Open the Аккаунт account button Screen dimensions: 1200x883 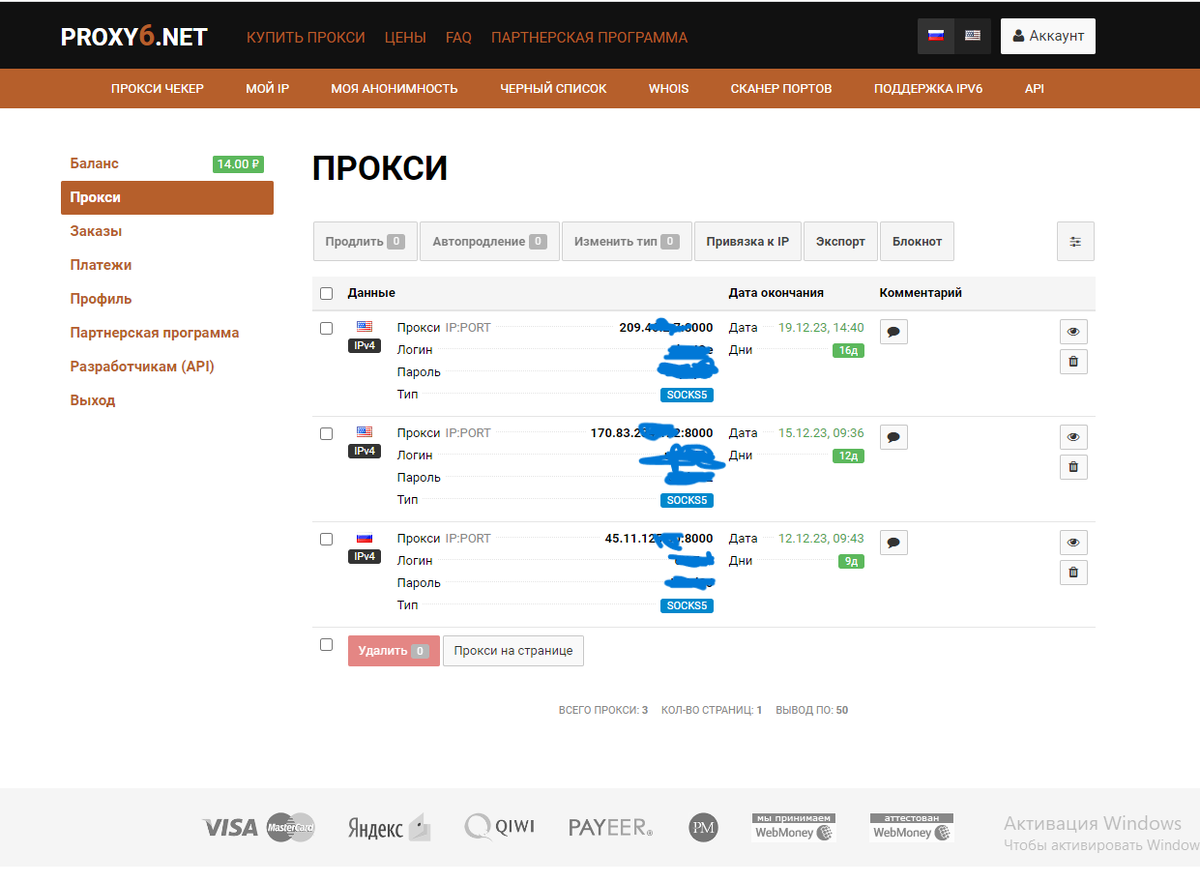pyautogui.click(x=1048, y=36)
